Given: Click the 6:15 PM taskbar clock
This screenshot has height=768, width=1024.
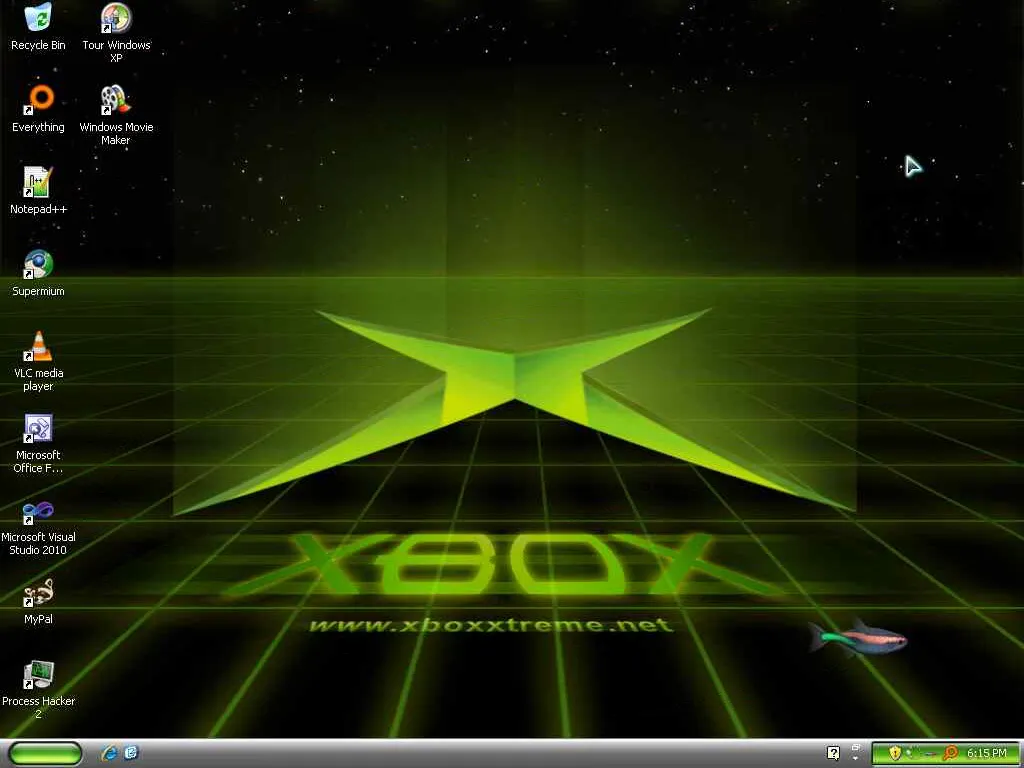Looking at the screenshot, I should click(x=986, y=753).
